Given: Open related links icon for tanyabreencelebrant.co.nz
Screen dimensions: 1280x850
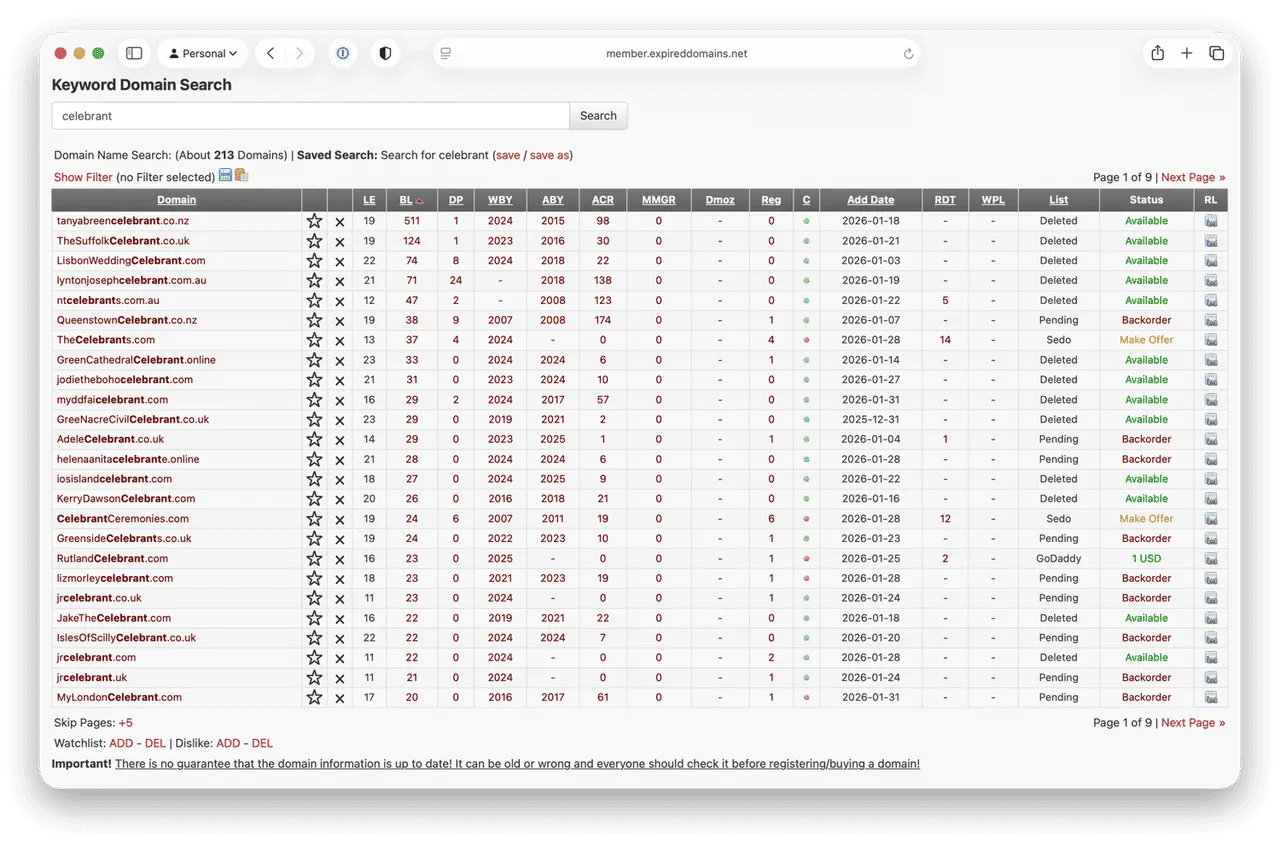Looking at the screenshot, I should pos(1211,221).
